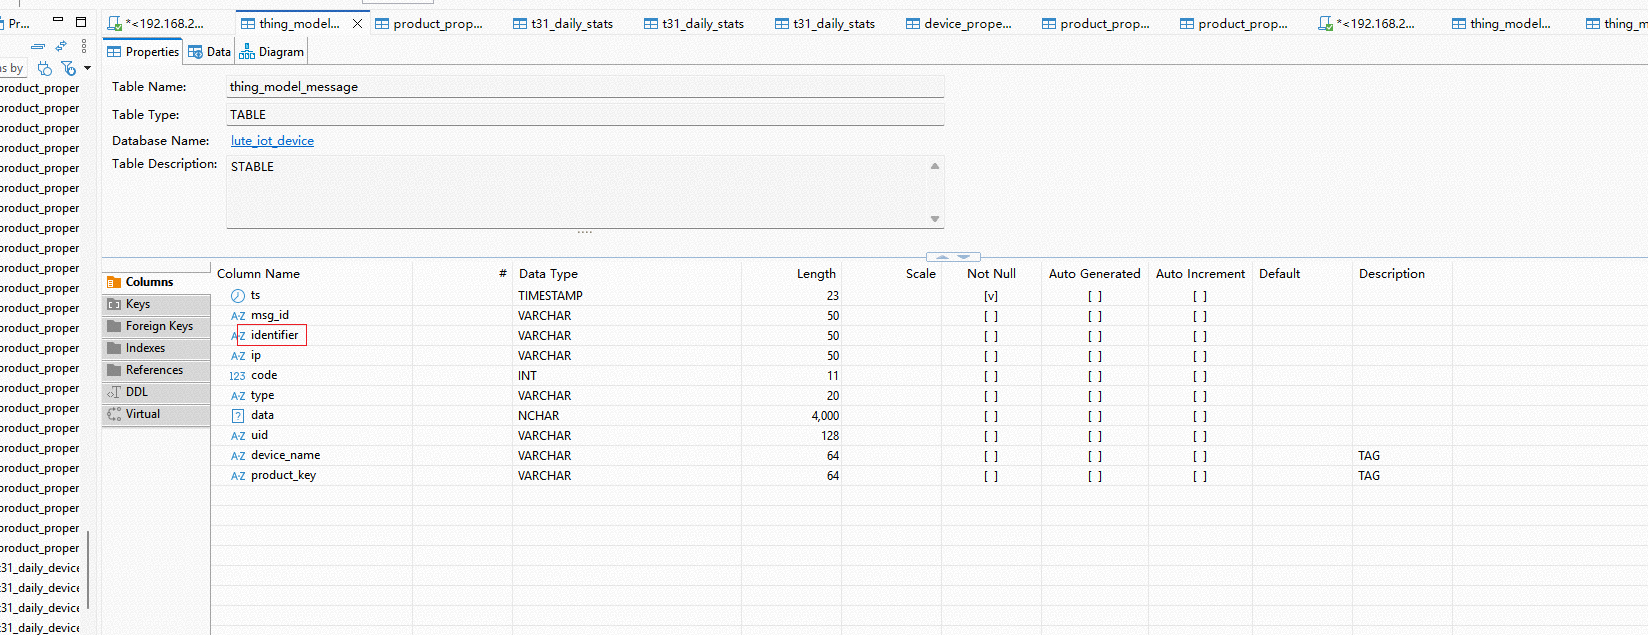Click the Collapse All icon in navigator

coord(37,47)
